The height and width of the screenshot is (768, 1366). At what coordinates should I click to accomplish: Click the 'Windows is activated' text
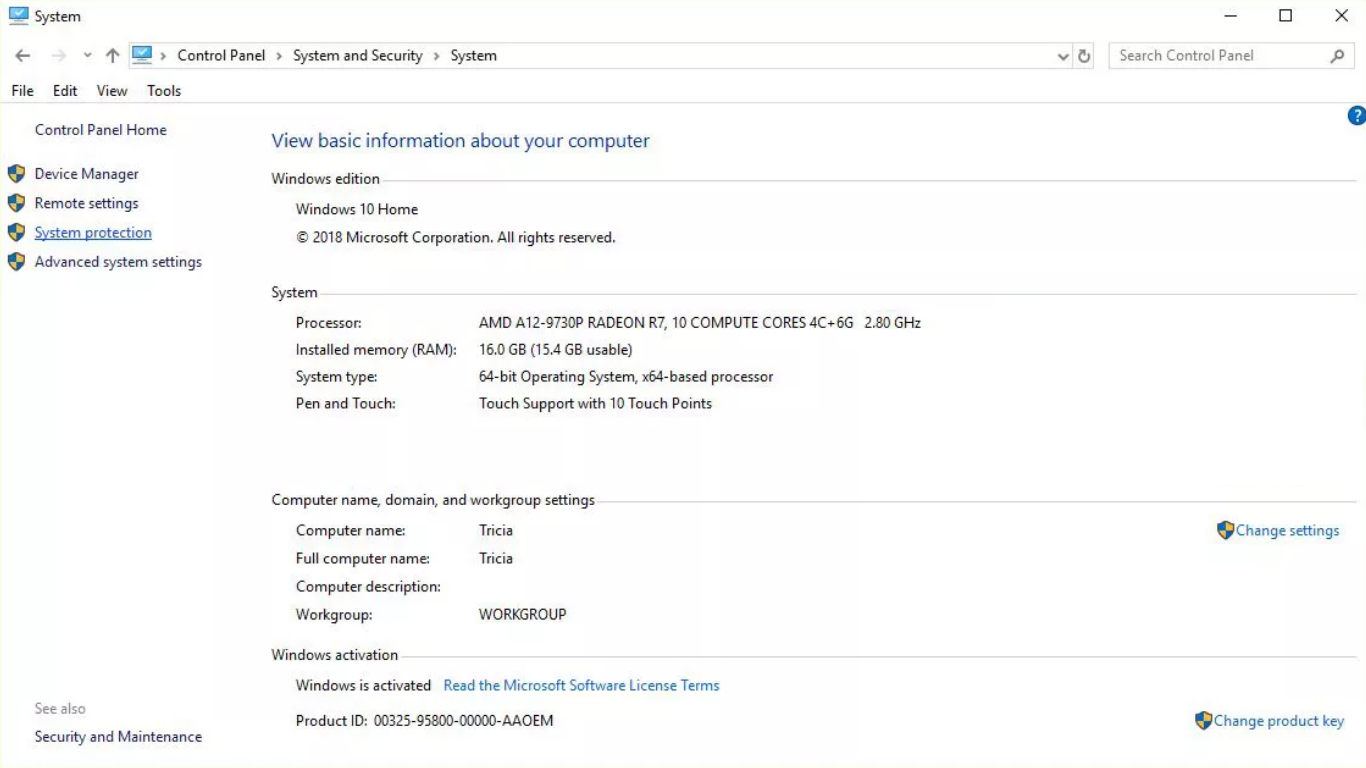(363, 685)
